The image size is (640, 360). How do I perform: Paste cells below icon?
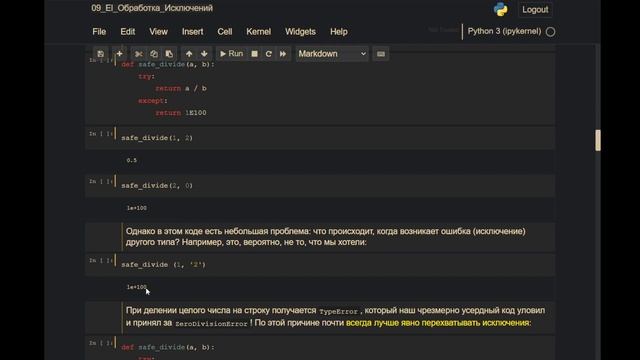pos(169,54)
